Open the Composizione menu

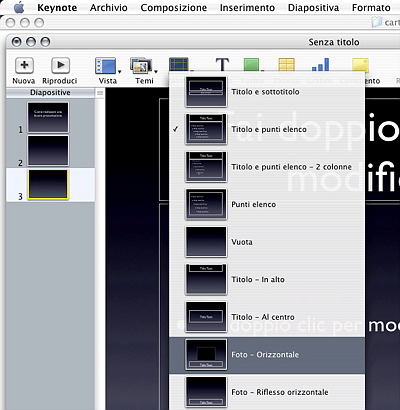[174, 7]
